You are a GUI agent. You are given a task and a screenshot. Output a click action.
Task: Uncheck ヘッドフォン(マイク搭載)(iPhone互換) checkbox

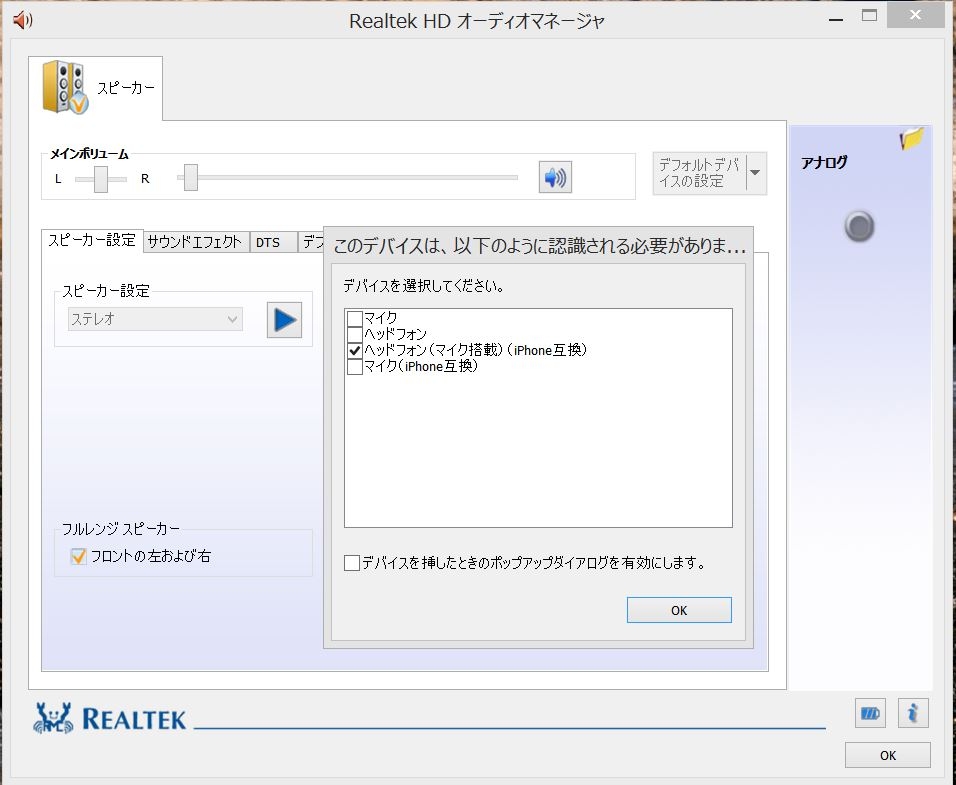pos(355,350)
